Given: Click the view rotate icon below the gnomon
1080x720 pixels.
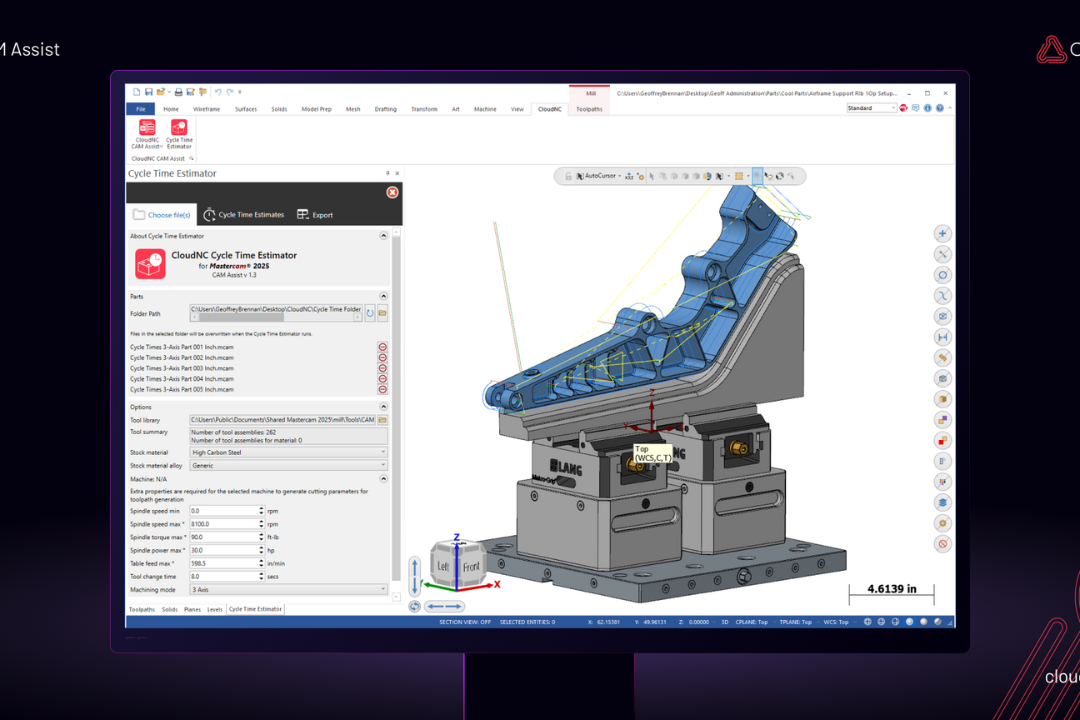Looking at the screenshot, I should [x=414, y=606].
